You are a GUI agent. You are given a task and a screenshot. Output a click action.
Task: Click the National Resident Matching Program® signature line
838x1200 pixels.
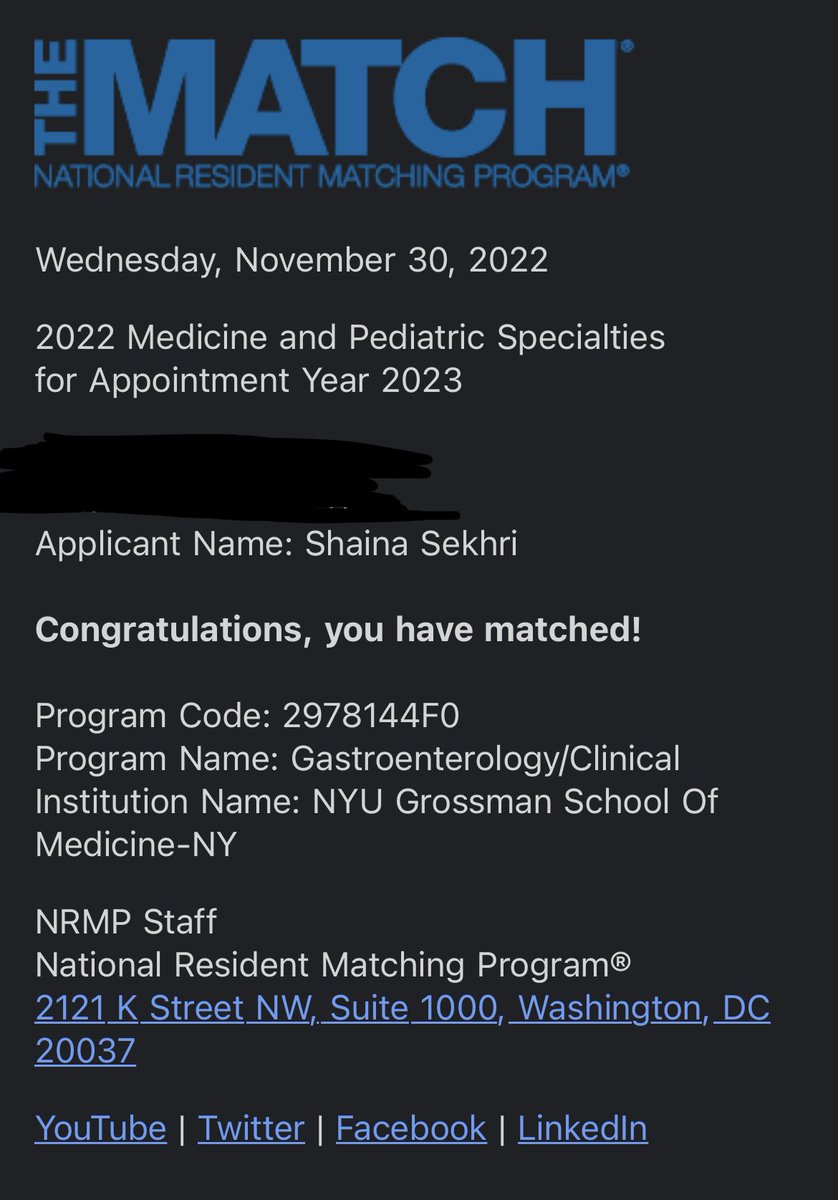pyautogui.click(x=333, y=965)
